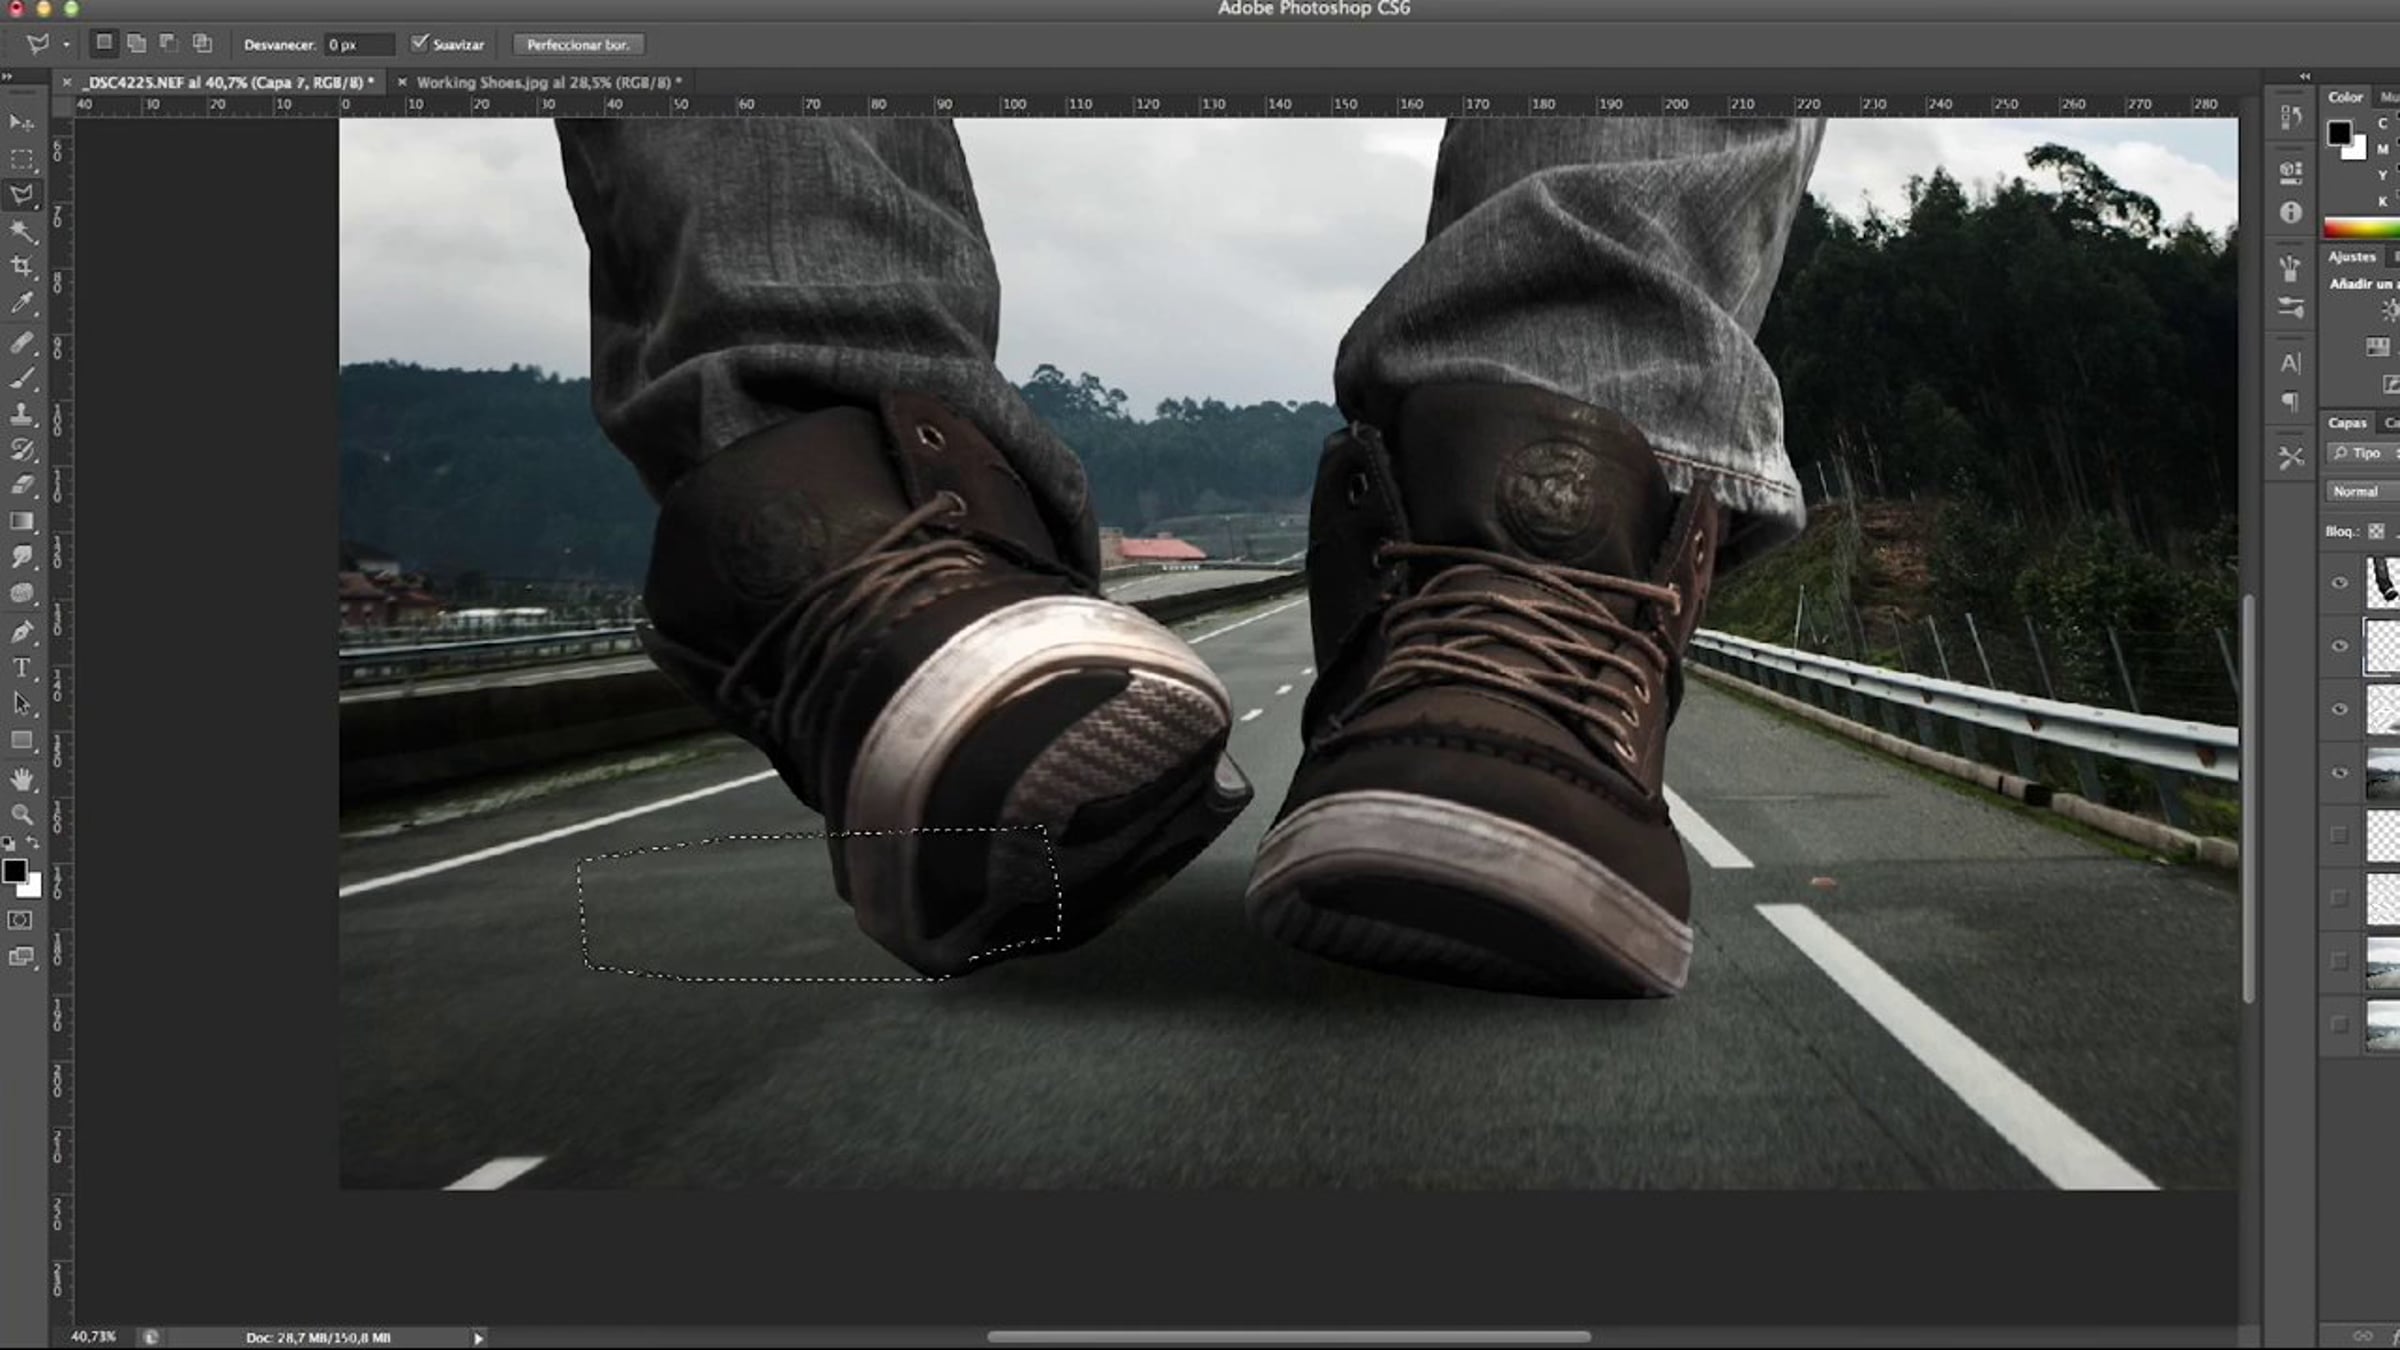Choose the Horizontal Type tool

21,668
